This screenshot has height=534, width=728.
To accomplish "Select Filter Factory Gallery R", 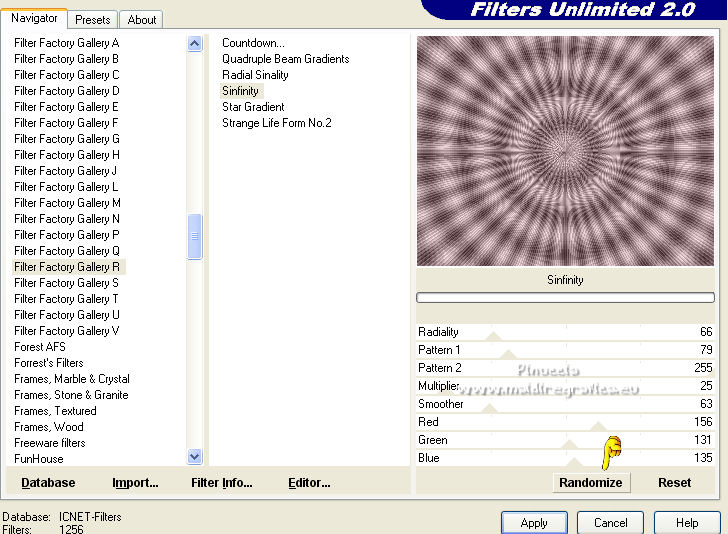I will coord(68,267).
